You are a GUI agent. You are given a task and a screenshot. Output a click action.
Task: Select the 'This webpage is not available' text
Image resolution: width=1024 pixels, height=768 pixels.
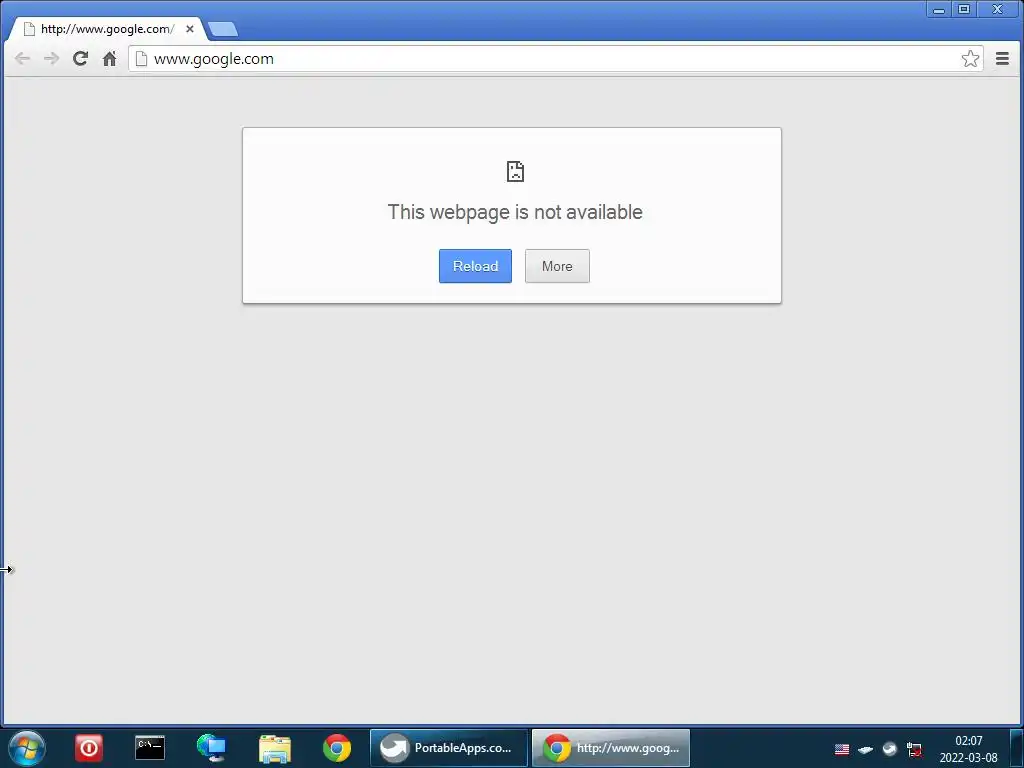click(515, 212)
